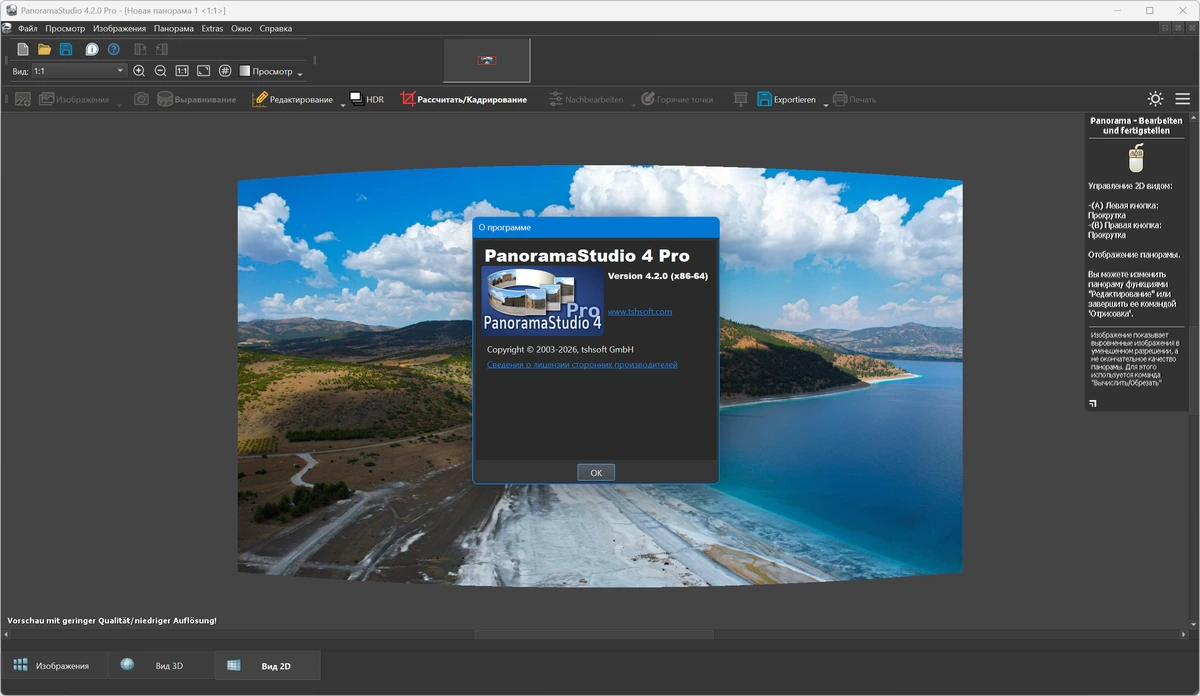Click the camera icon in workflow toolbar
This screenshot has height=696, width=1200.
[x=141, y=99]
